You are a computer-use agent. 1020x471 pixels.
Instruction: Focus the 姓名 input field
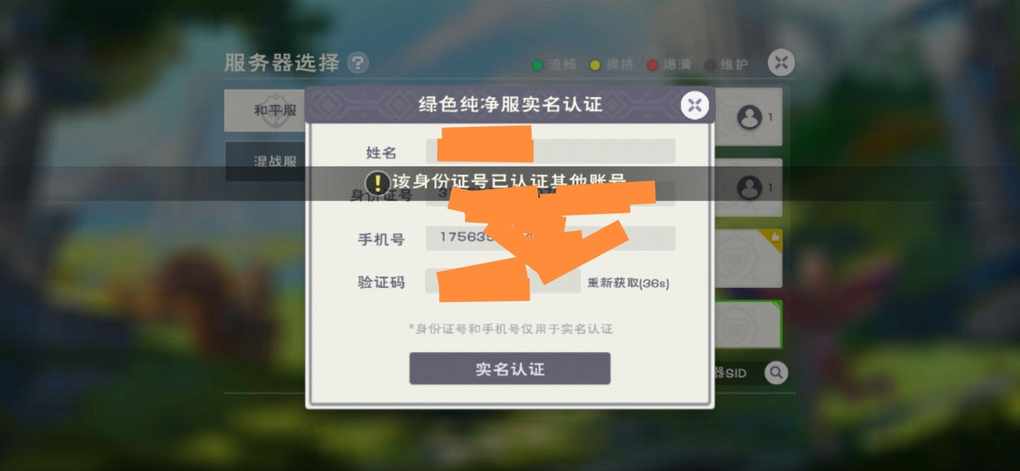[550, 150]
